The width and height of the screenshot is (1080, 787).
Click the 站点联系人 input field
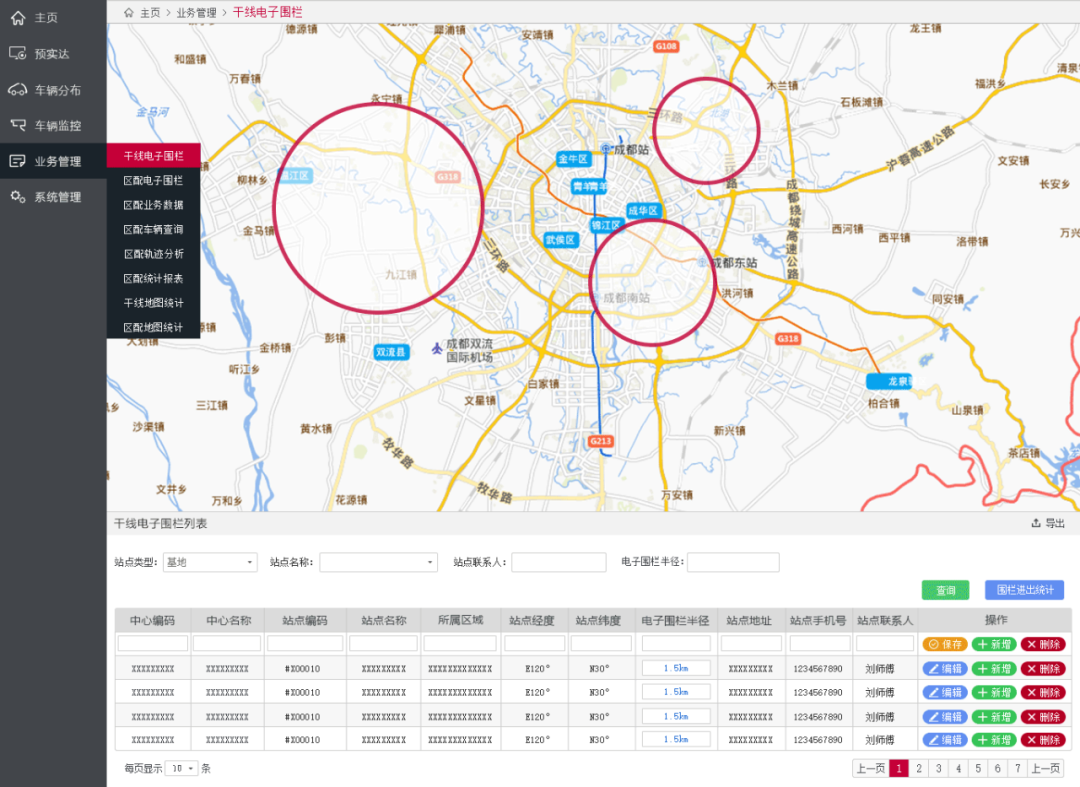[x=559, y=562]
